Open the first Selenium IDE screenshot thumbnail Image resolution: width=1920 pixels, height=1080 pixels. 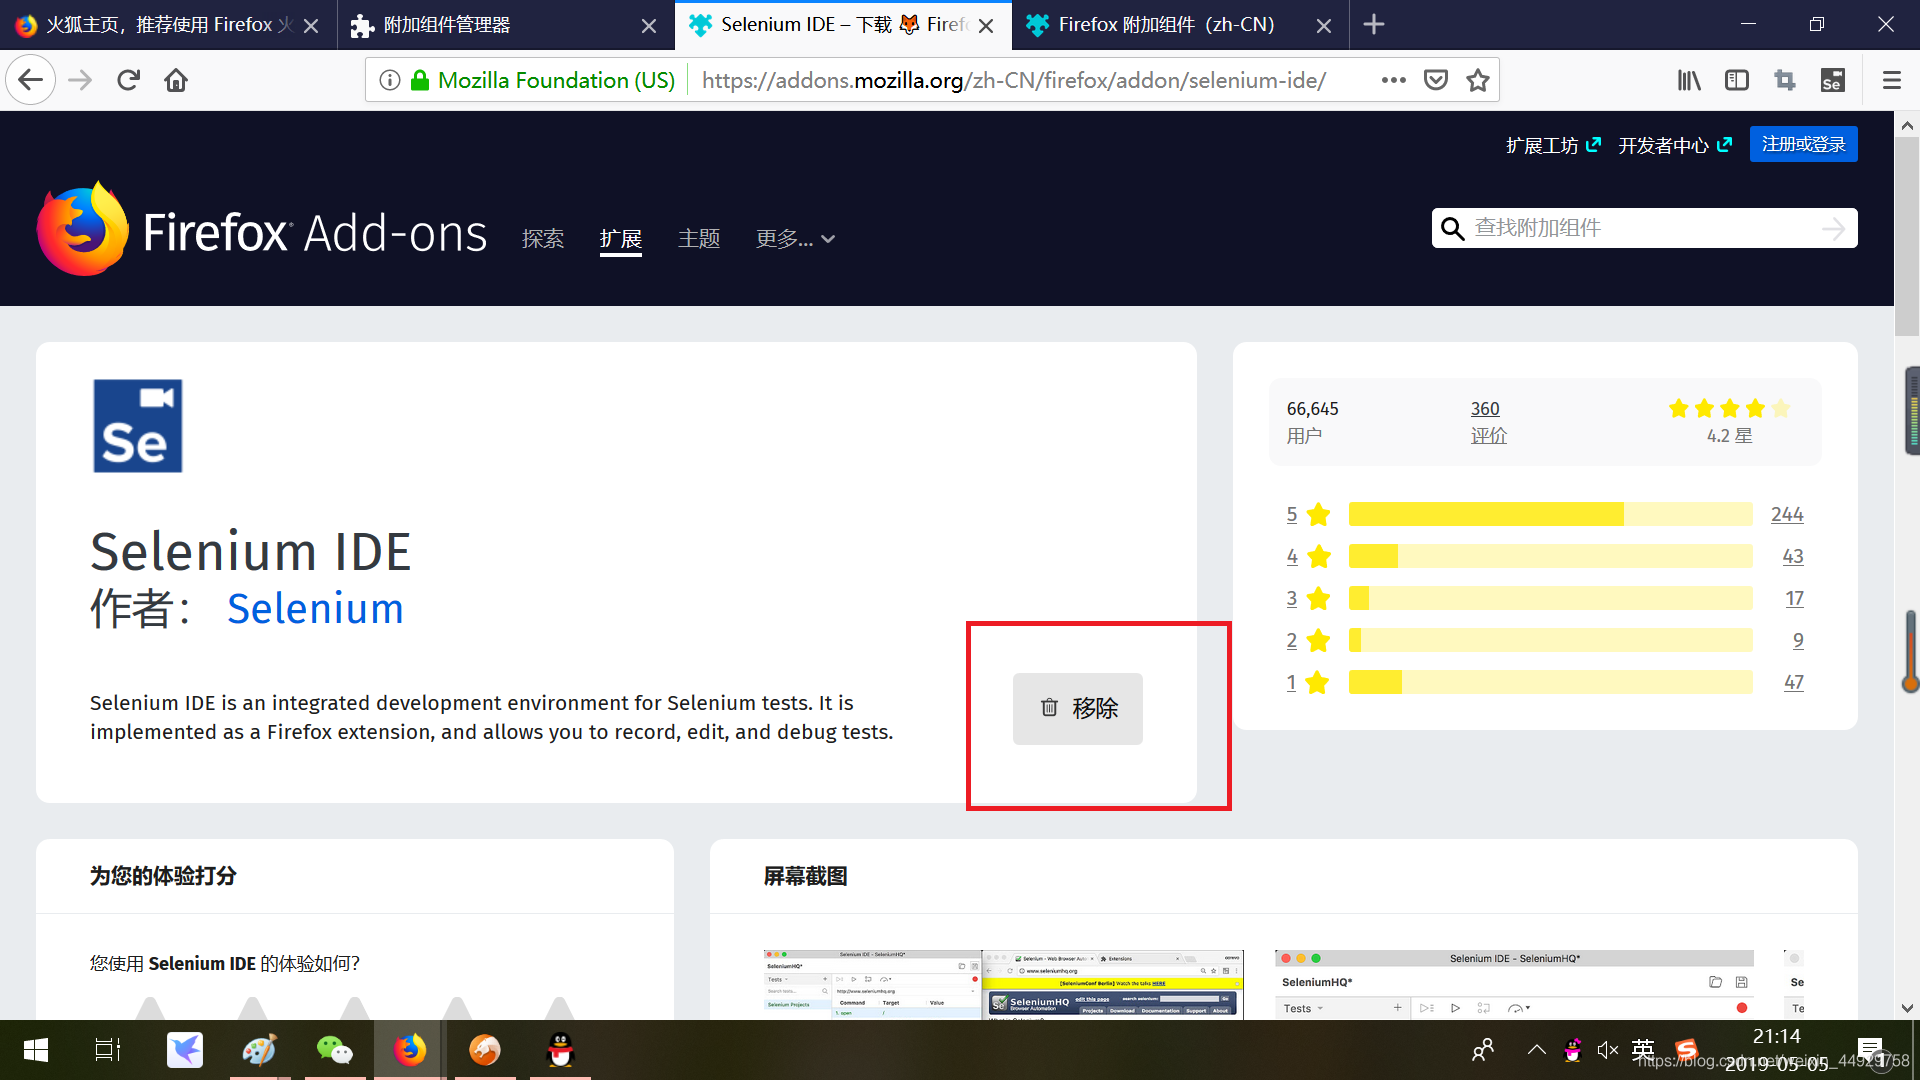pyautogui.click(x=1003, y=984)
